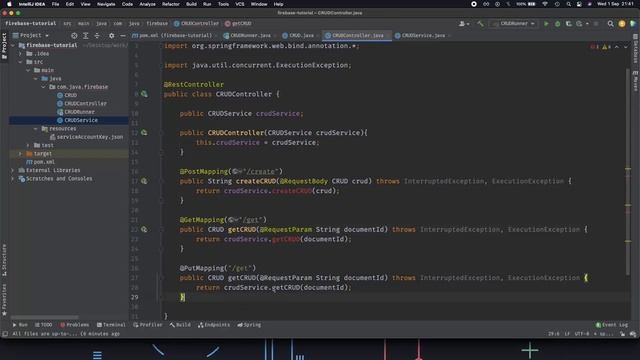The image size is (640, 360).
Task: Open the Terminal tool window
Action: pos(111,325)
